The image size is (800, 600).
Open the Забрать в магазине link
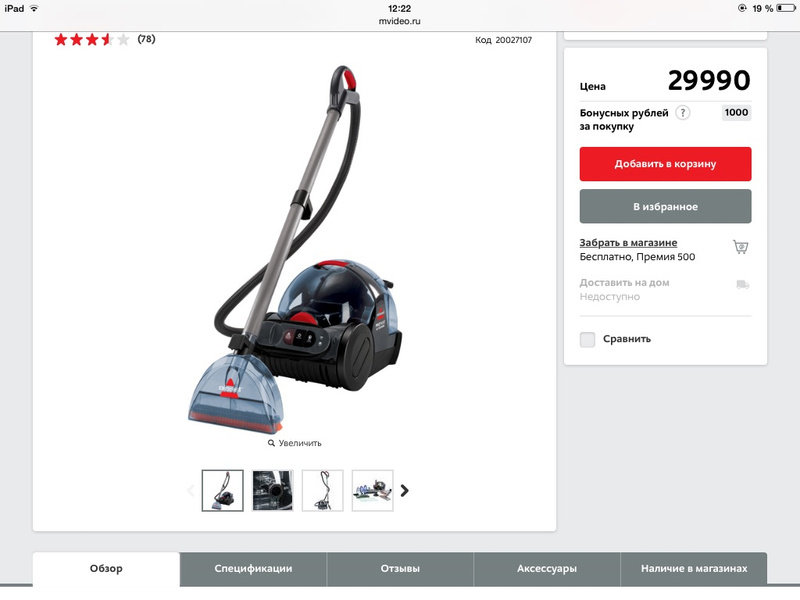[628, 243]
